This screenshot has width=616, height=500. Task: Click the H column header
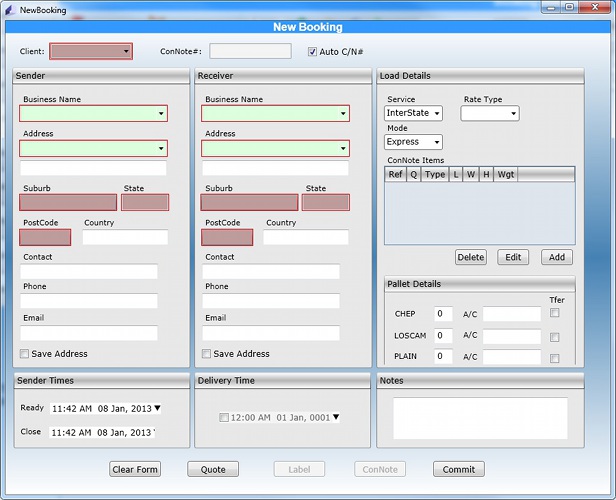(486, 174)
